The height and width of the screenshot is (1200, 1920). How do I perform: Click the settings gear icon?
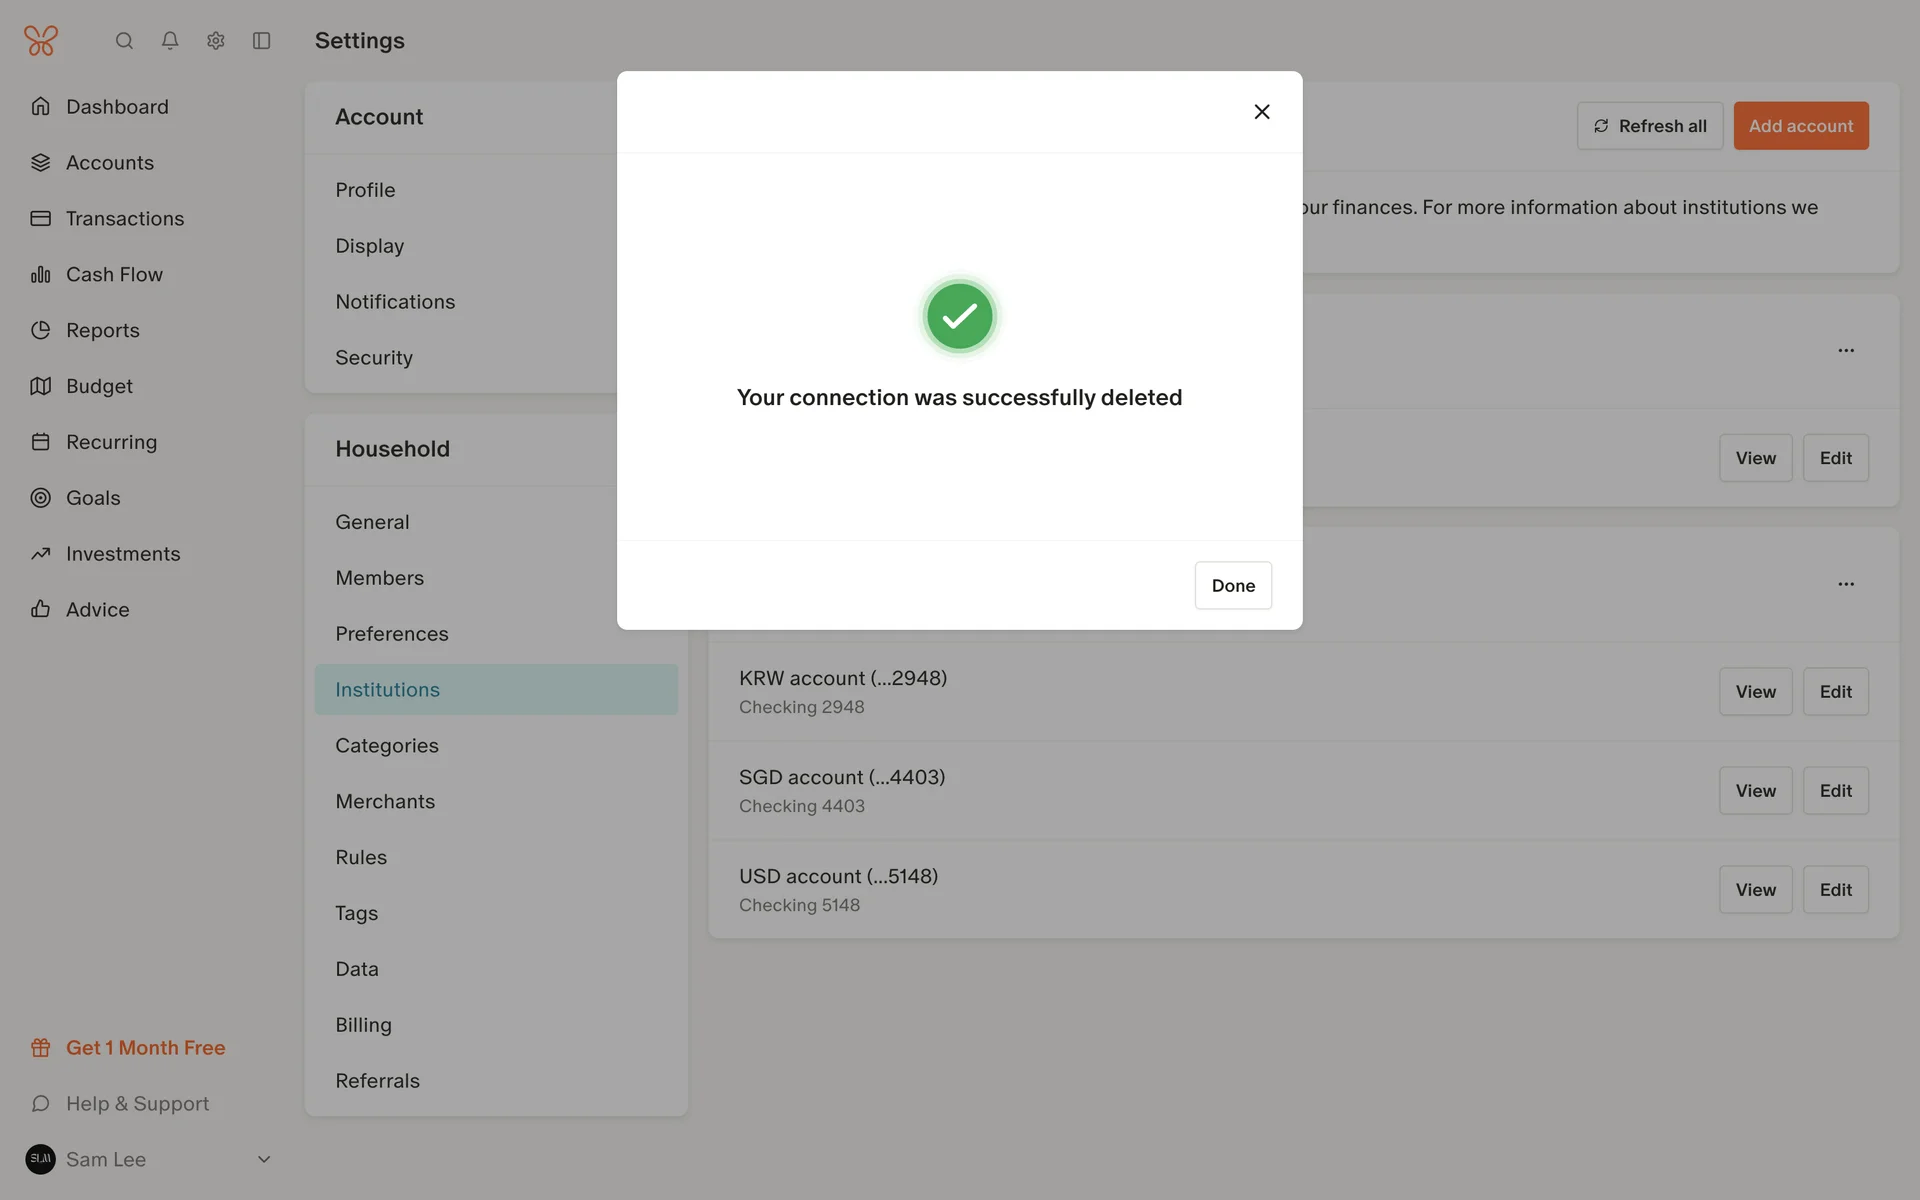[216, 41]
